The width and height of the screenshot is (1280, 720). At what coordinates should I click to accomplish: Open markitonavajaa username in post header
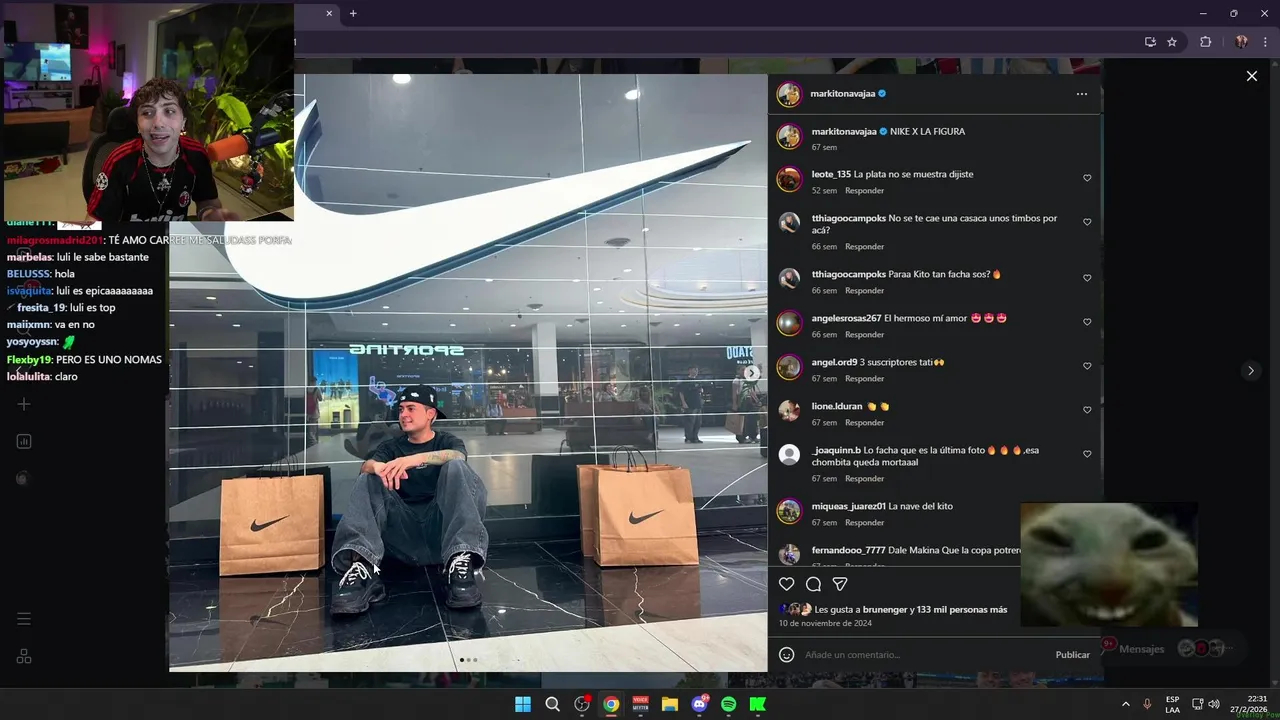(x=843, y=93)
